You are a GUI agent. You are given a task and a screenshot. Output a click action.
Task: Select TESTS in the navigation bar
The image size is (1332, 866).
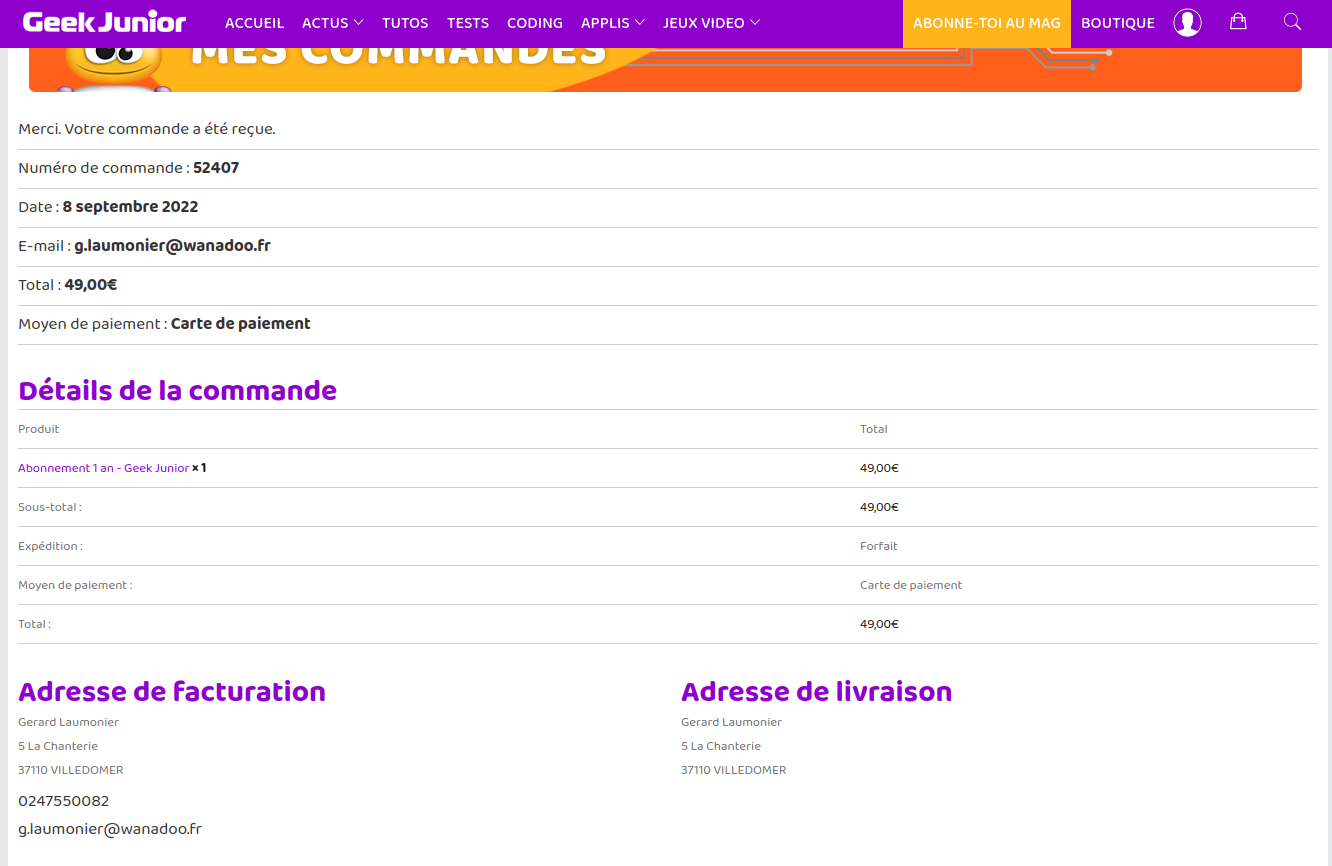click(x=468, y=23)
